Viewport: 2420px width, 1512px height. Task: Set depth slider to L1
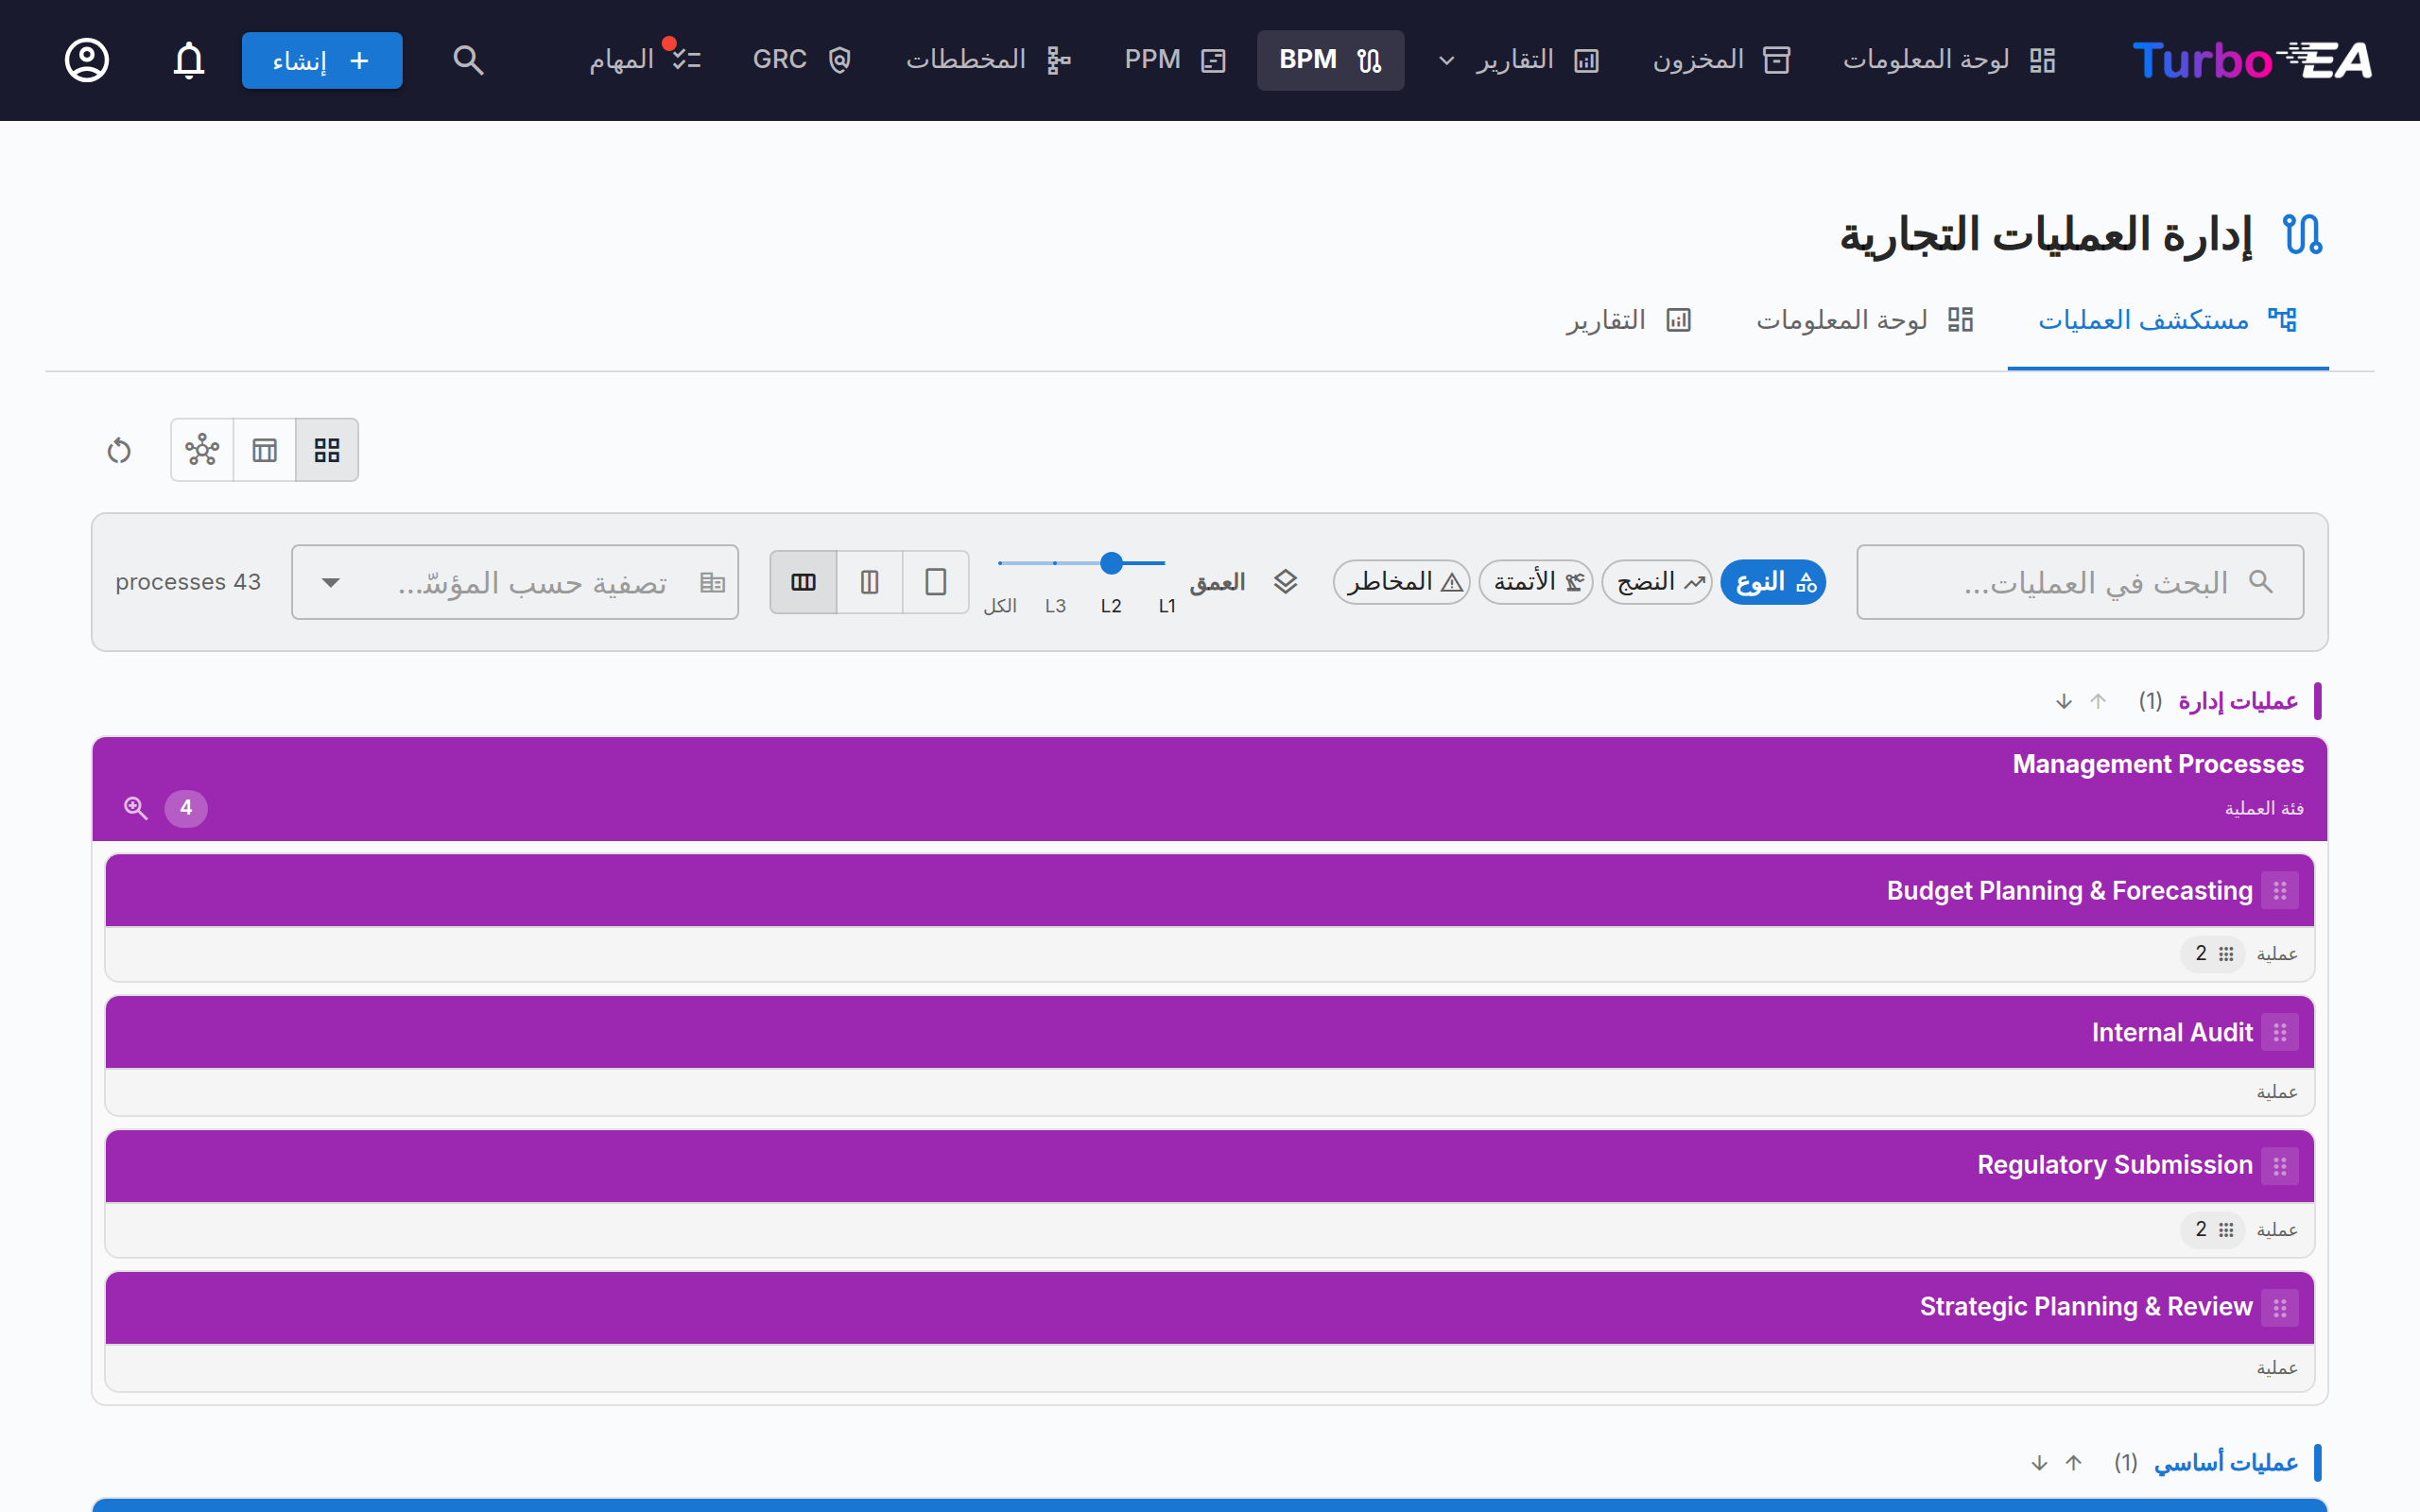click(x=1166, y=605)
